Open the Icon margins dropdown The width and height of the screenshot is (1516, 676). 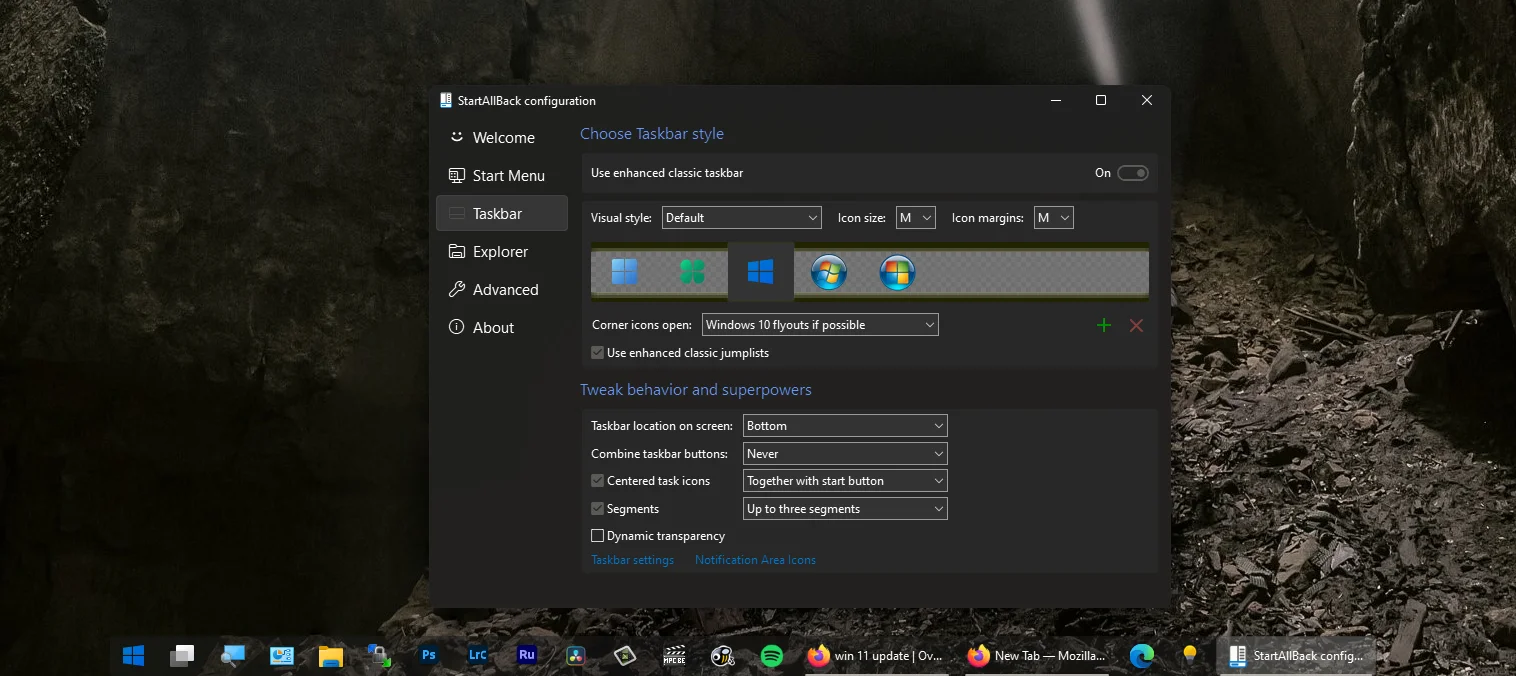pyautogui.click(x=1054, y=218)
